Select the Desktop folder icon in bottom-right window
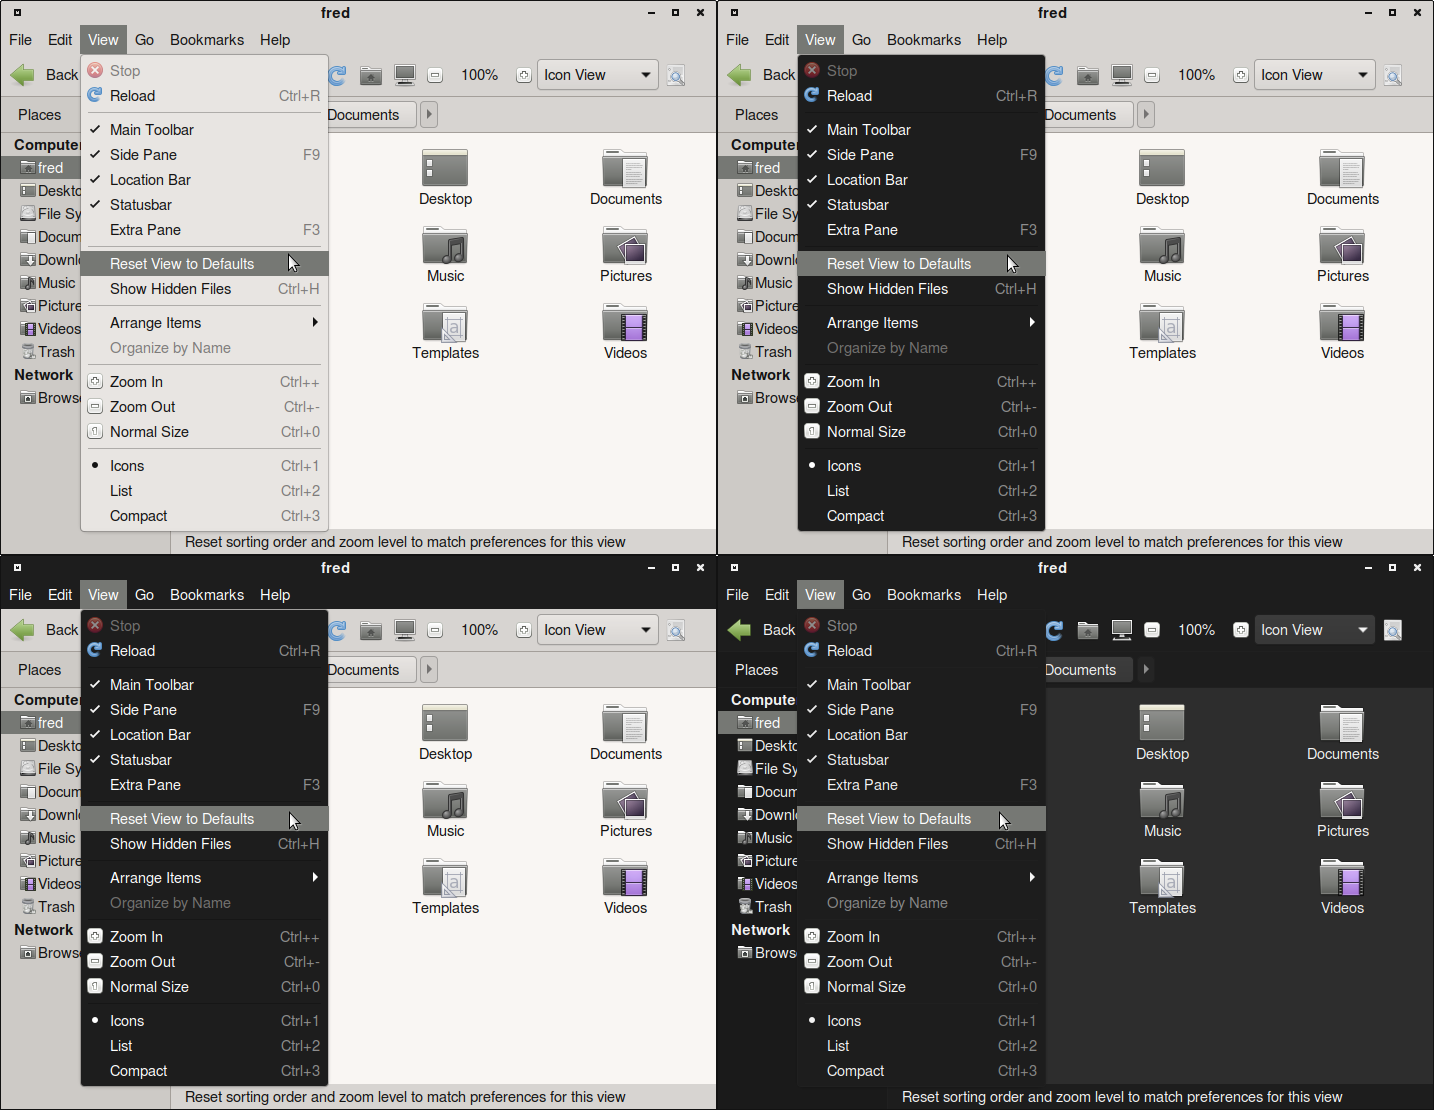The height and width of the screenshot is (1110, 1434). (1162, 723)
